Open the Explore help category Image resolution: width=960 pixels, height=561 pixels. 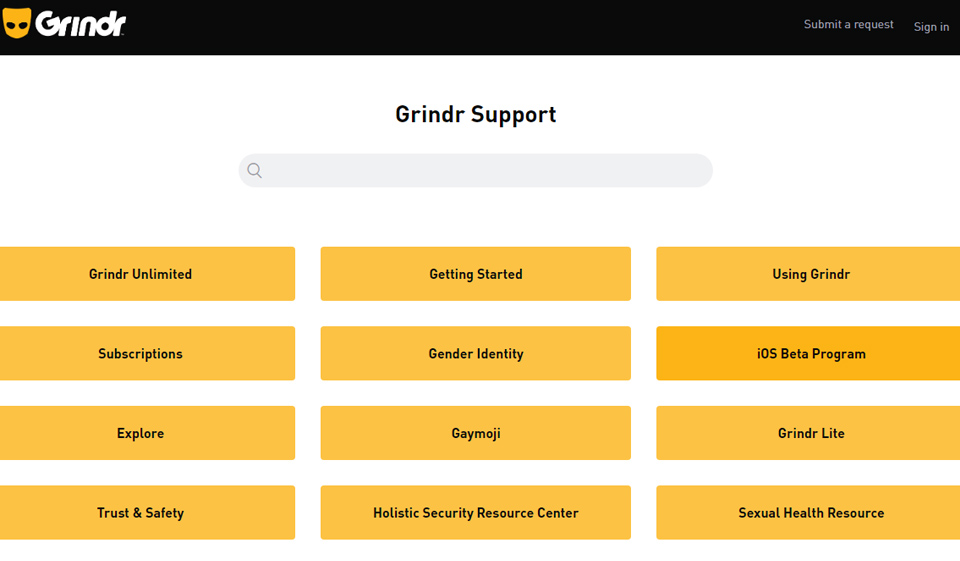141,433
